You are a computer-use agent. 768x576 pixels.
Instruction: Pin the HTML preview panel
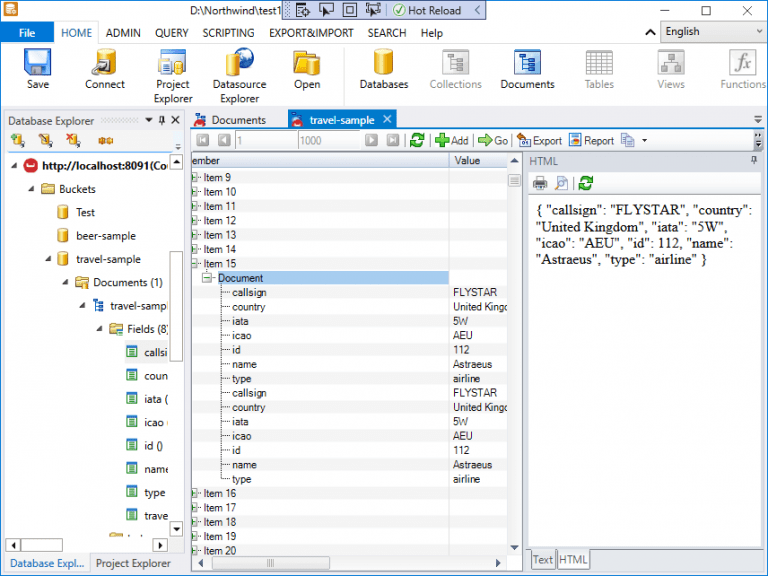[x=754, y=160]
